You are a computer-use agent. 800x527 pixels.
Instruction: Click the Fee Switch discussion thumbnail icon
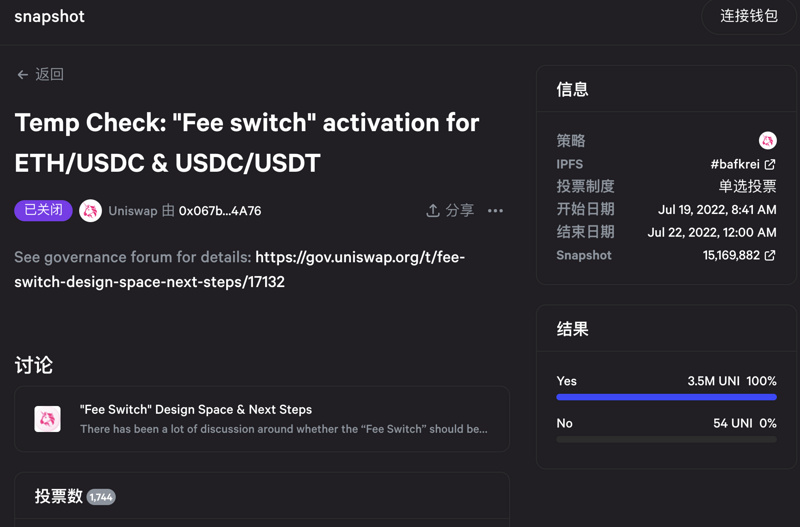coord(48,419)
